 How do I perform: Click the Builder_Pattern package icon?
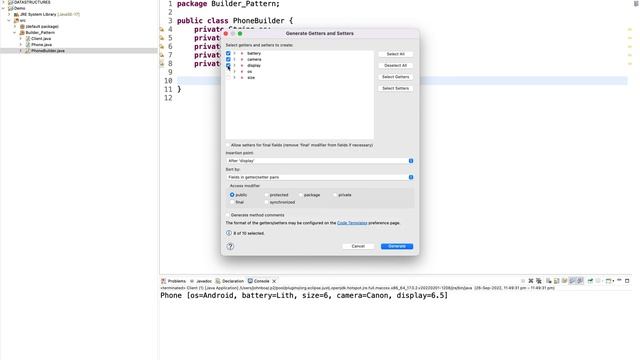(x=22, y=32)
